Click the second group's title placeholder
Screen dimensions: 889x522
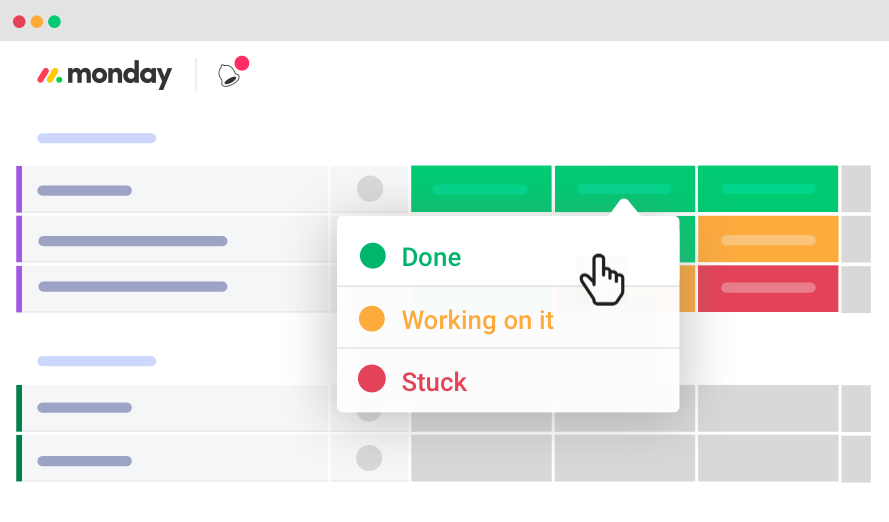click(96, 361)
